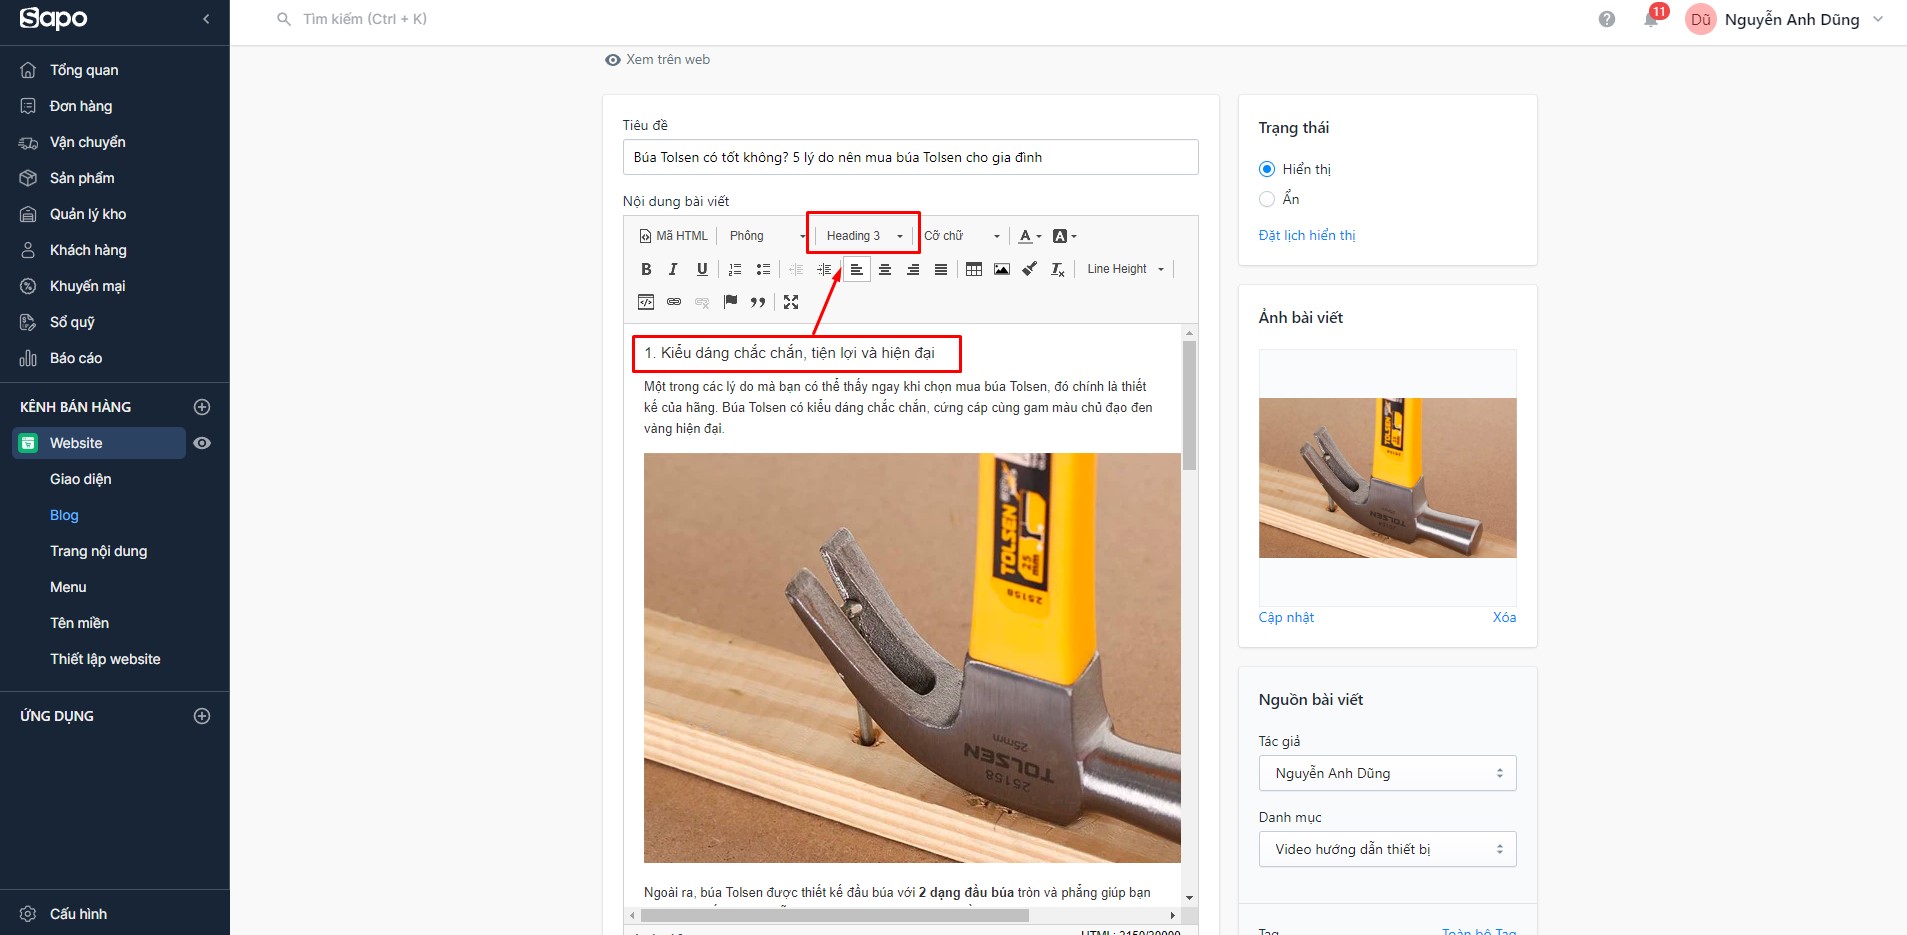Click Cập nhật under the article image
1907x935 pixels.
click(x=1286, y=617)
